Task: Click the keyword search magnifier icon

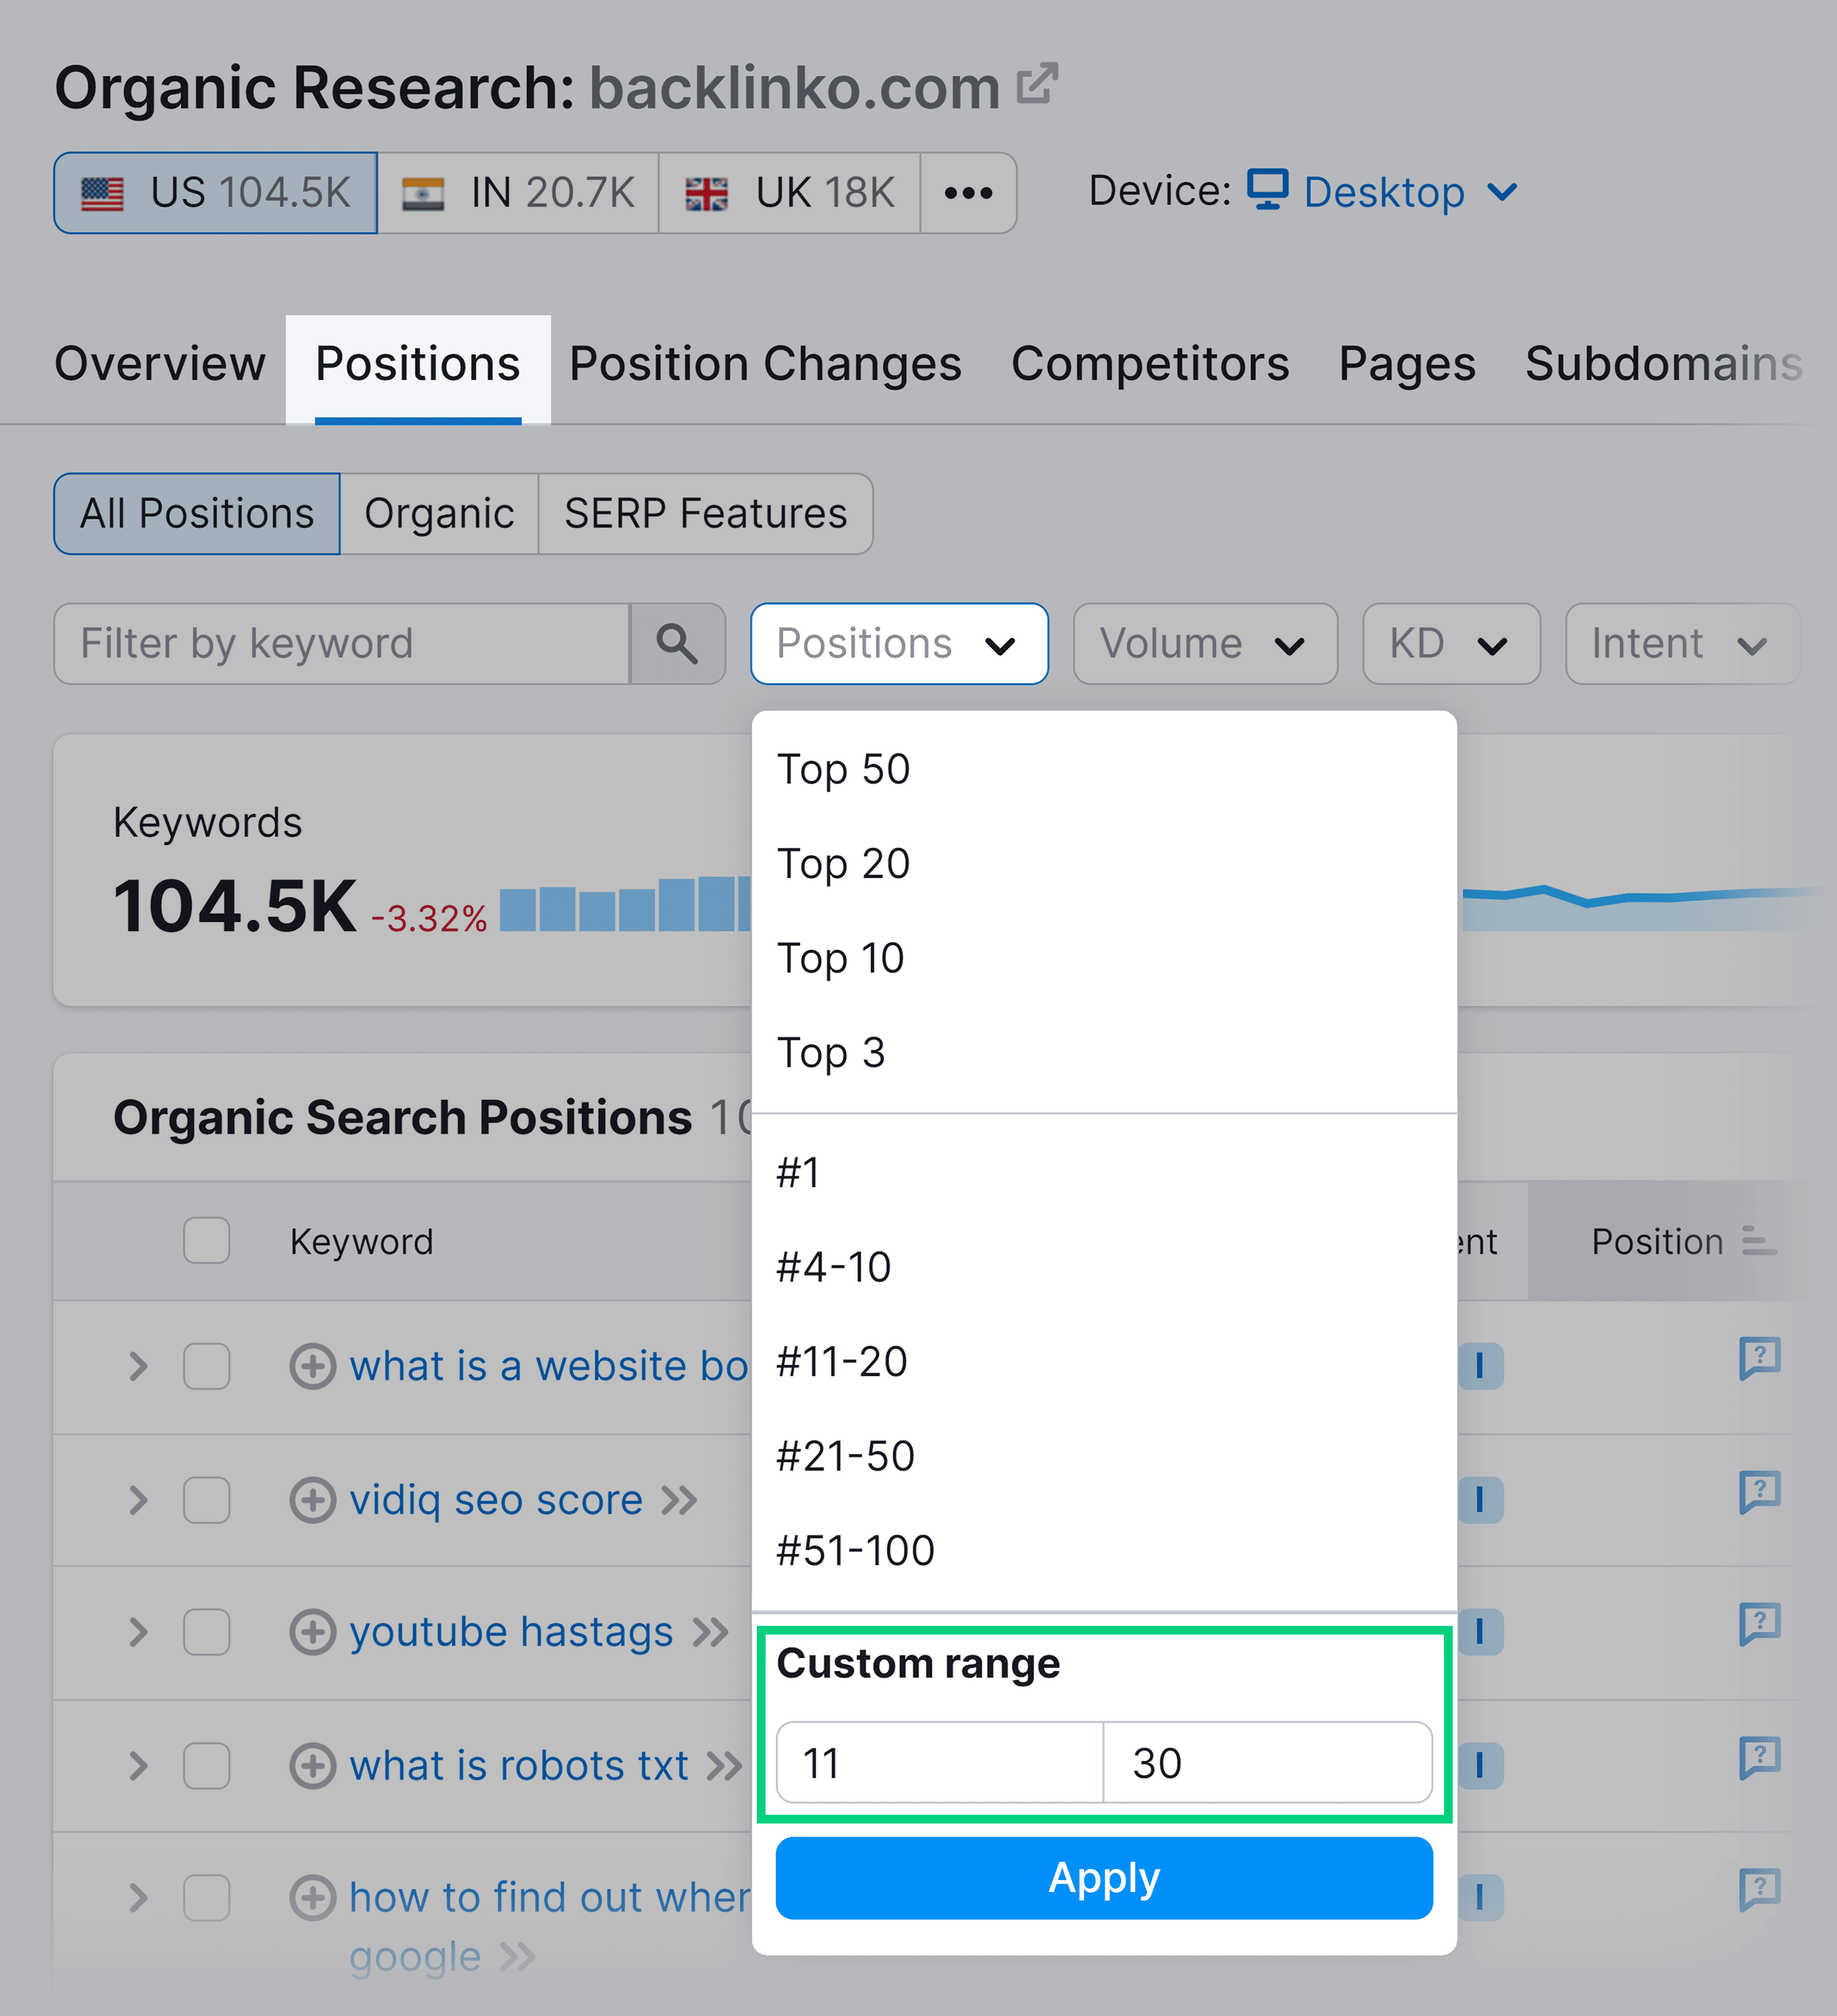Action: pyautogui.click(x=678, y=644)
